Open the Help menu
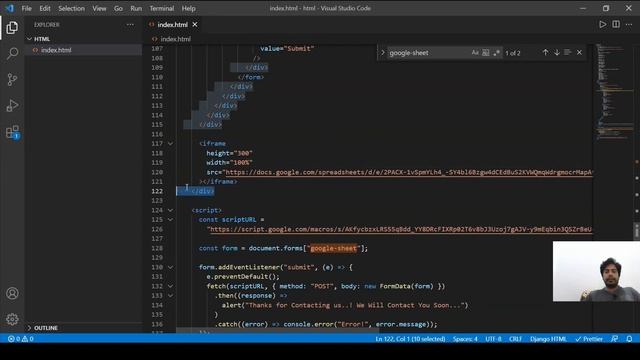This screenshot has width=640, height=360. pyautogui.click(x=189, y=8)
